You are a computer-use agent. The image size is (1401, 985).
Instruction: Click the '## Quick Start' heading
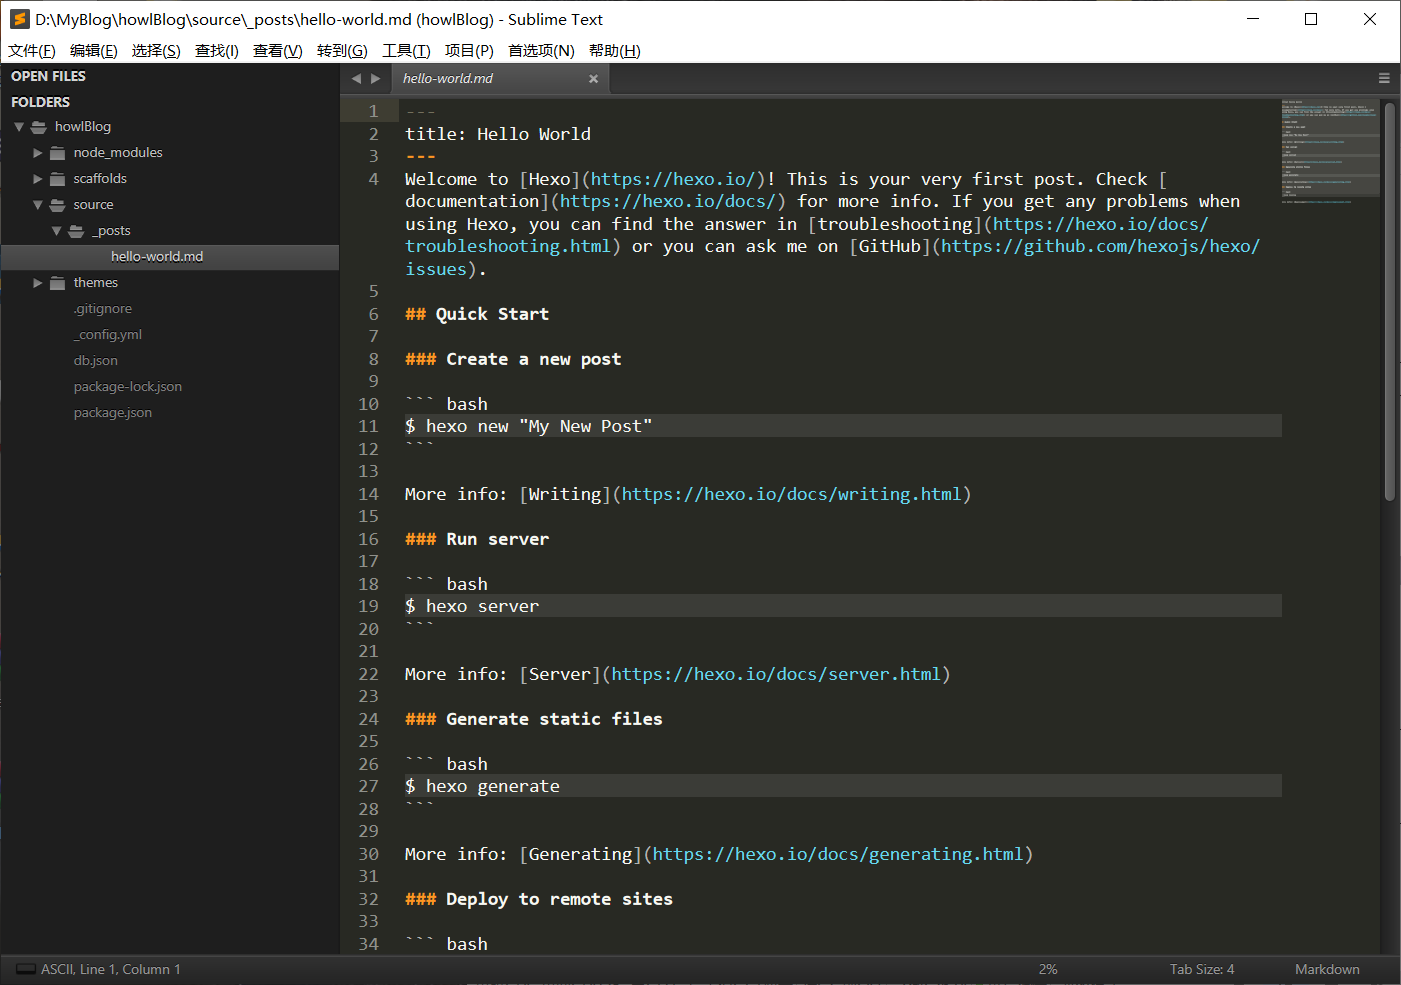(x=477, y=314)
